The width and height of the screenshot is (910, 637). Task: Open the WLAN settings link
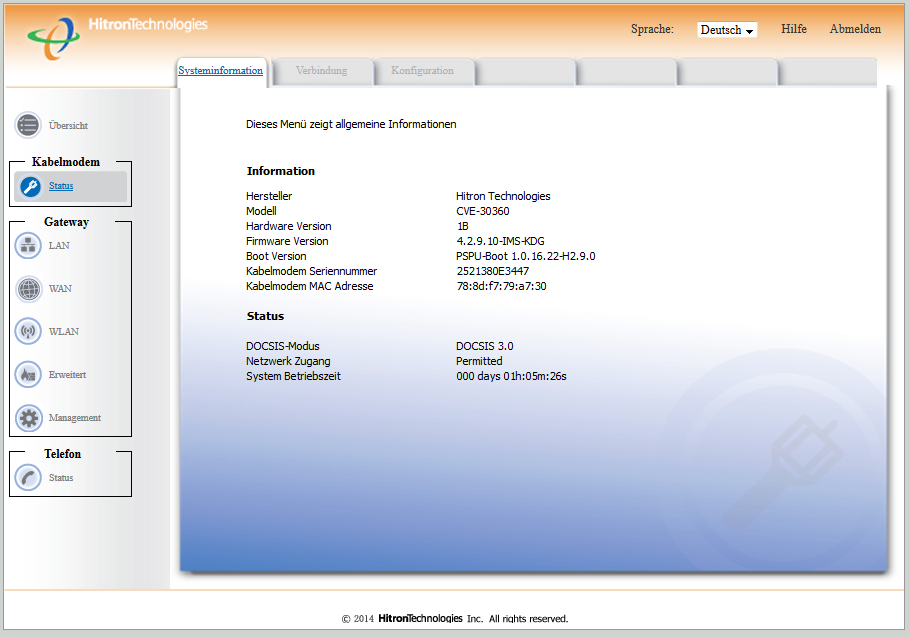pos(64,331)
